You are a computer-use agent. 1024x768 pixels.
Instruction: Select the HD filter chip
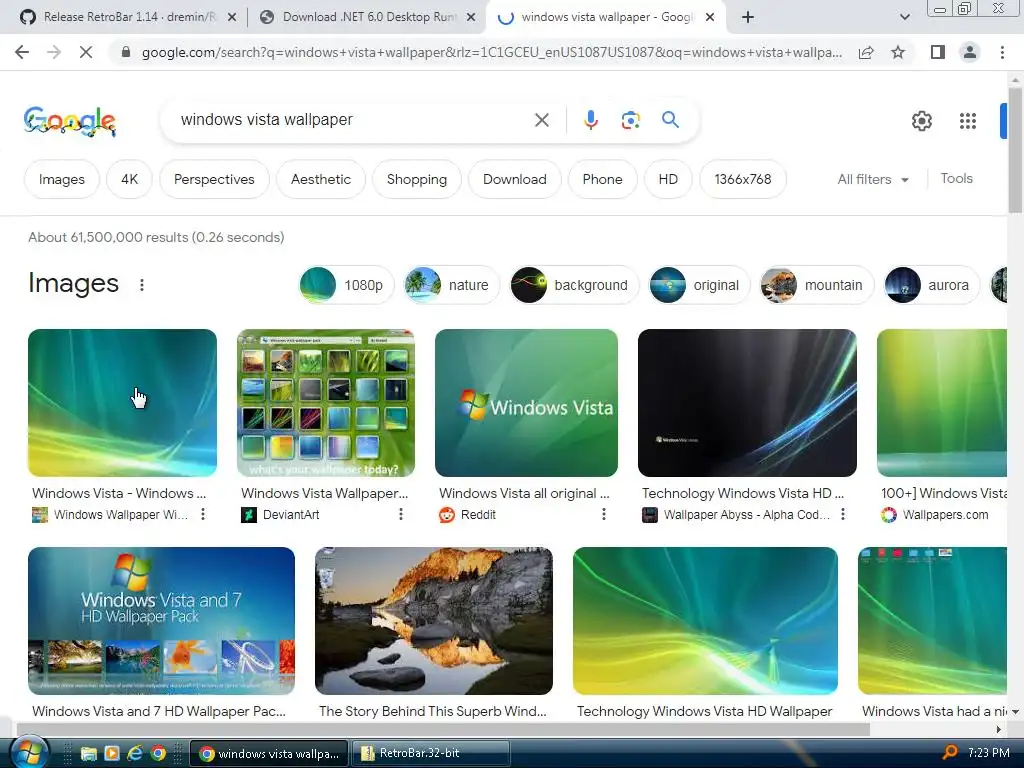(668, 180)
